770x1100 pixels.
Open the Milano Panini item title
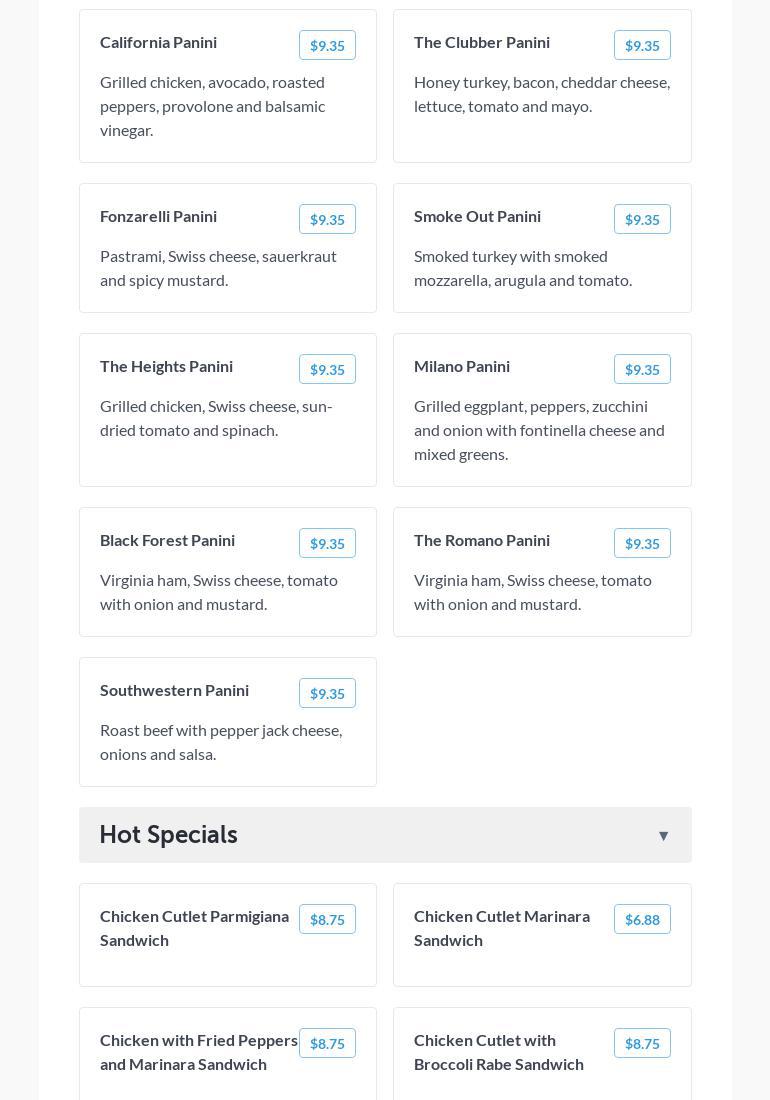(462, 366)
